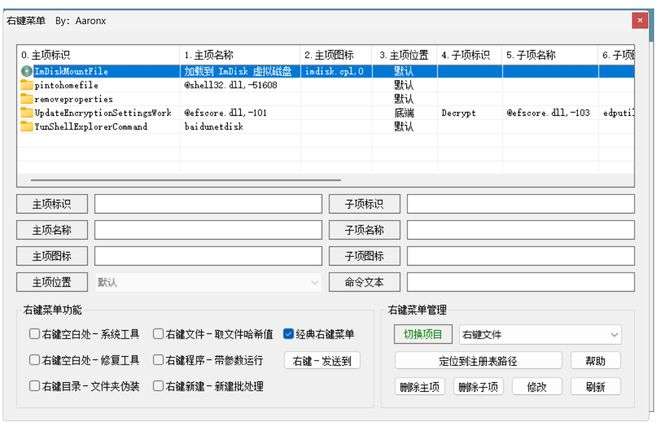Click the 主项标识 label button
Image resolution: width=660 pixels, height=429 pixels.
(52, 204)
